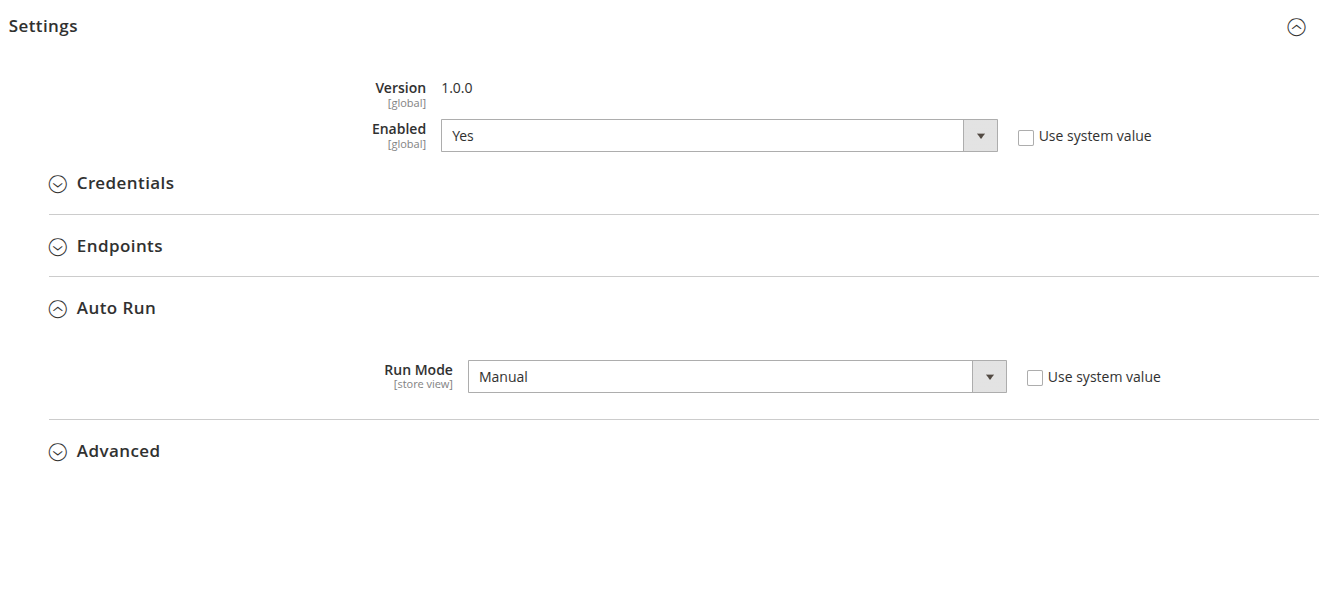
Task: Click the Run Mode dropdown arrow button
Action: [989, 377]
